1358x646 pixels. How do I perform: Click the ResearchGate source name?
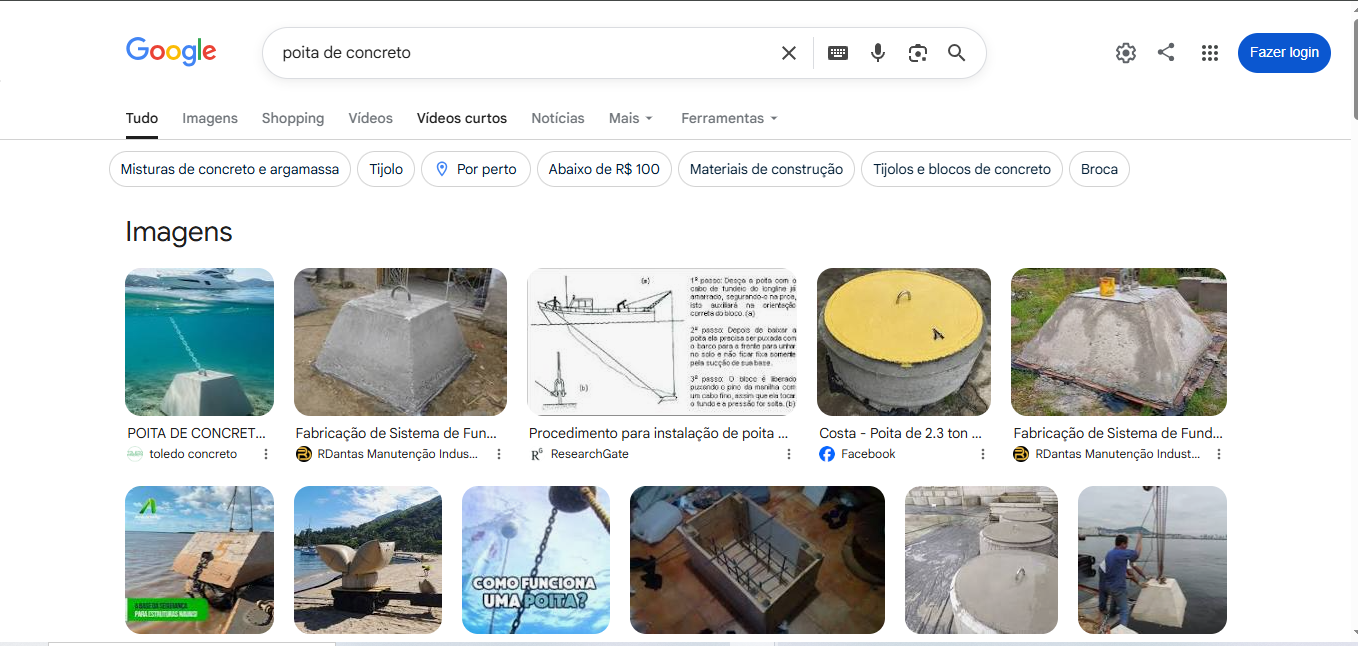[589, 454]
